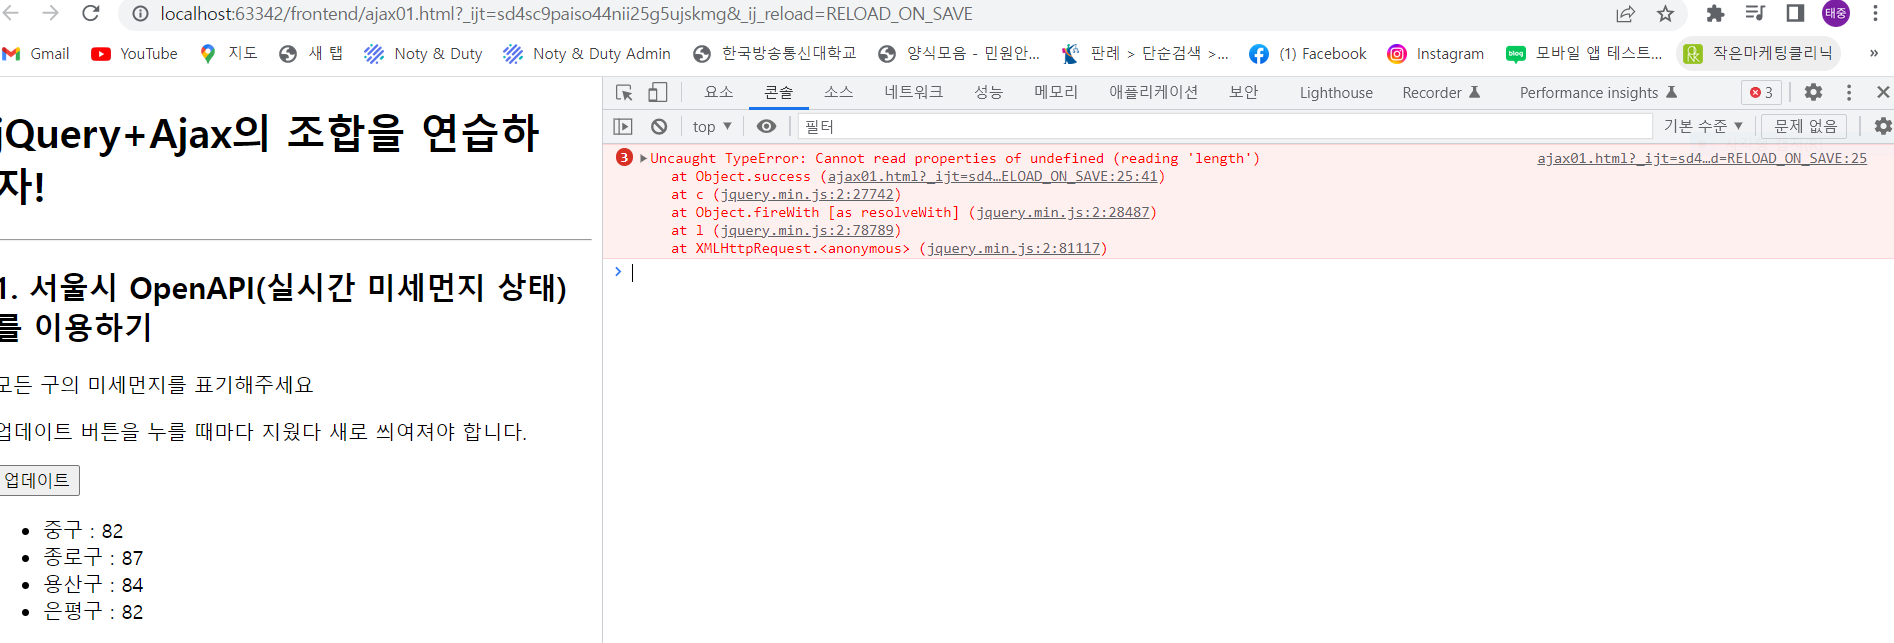The width and height of the screenshot is (1894, 643).
Task: Switch to the 콘솔 (Console) tab
Action: 778,93
